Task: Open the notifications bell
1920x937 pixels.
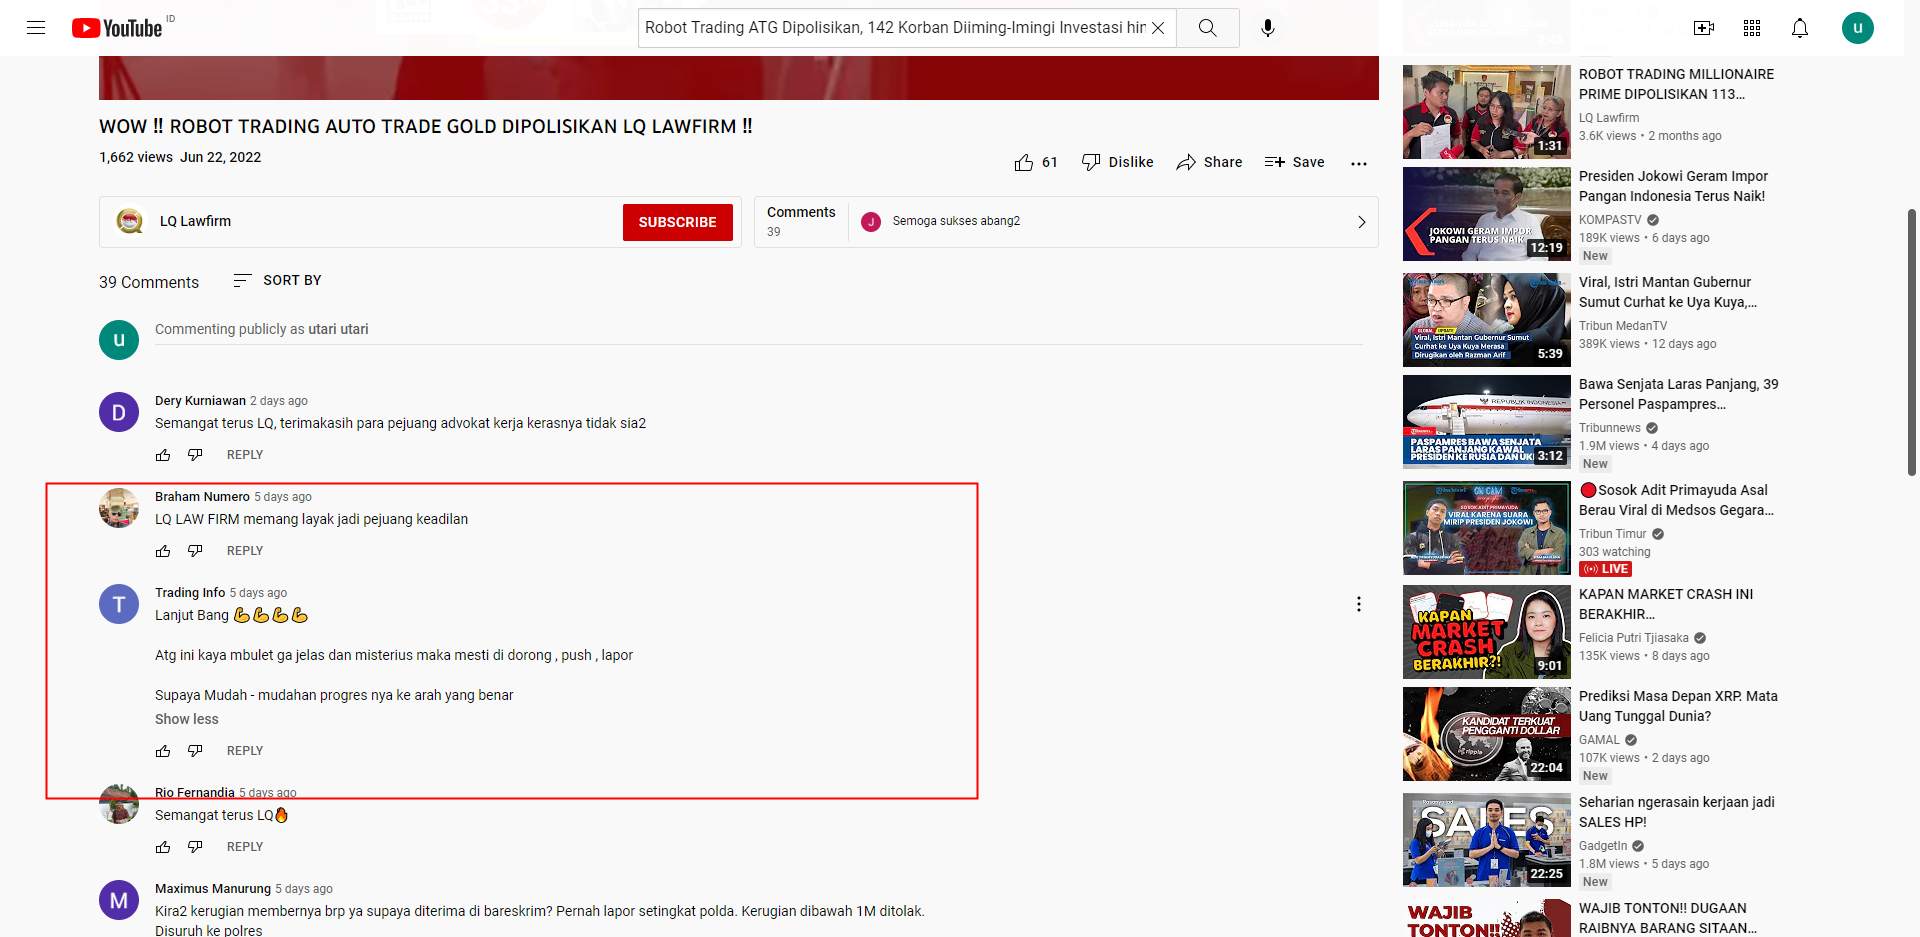Action: pyautogui.click(x=1800, y=28)
